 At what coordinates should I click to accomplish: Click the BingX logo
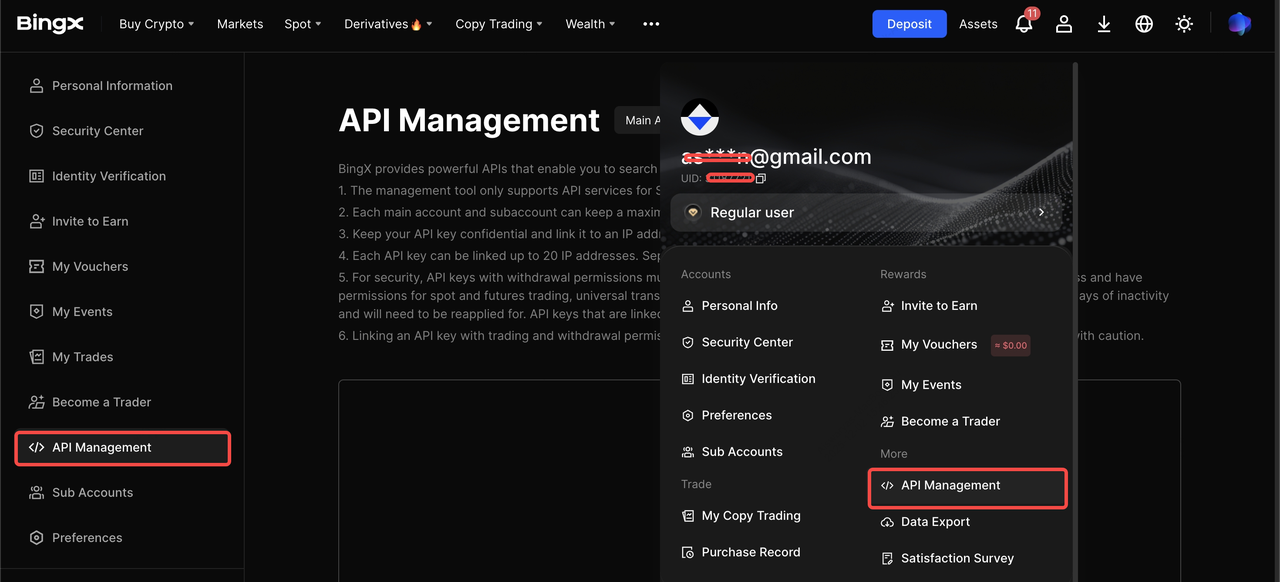pos(50,24)
